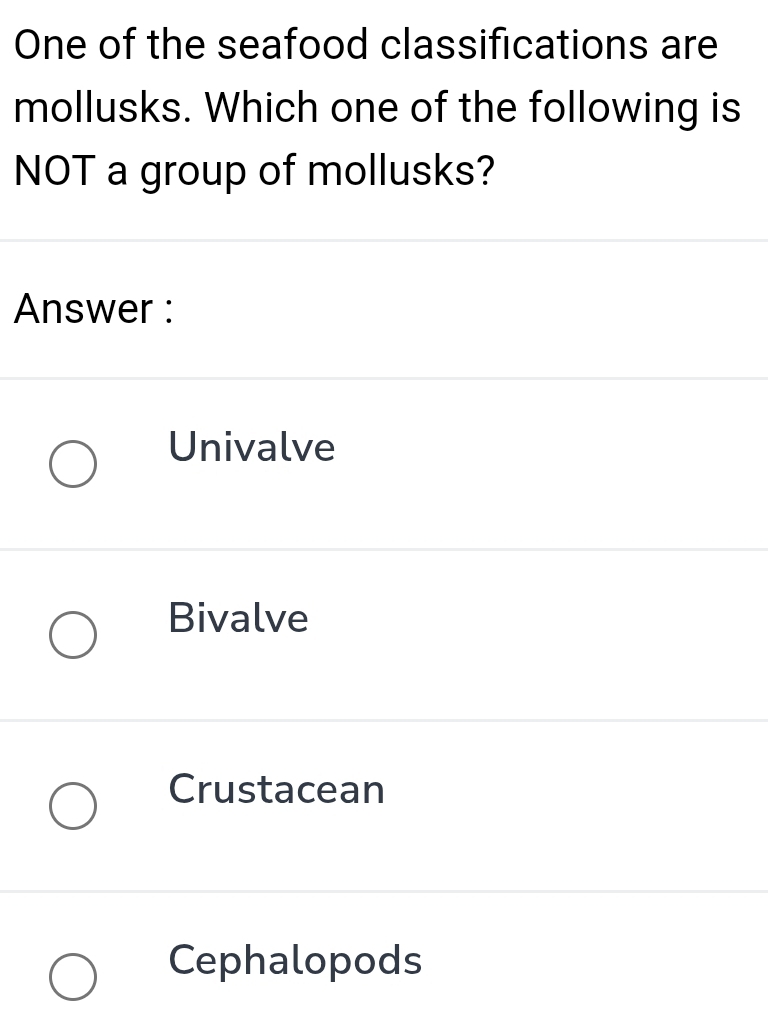The width and height of the screenshot is (768, 1032).
Task: Click the Bivalve option label
Action: tap(238, 619)
